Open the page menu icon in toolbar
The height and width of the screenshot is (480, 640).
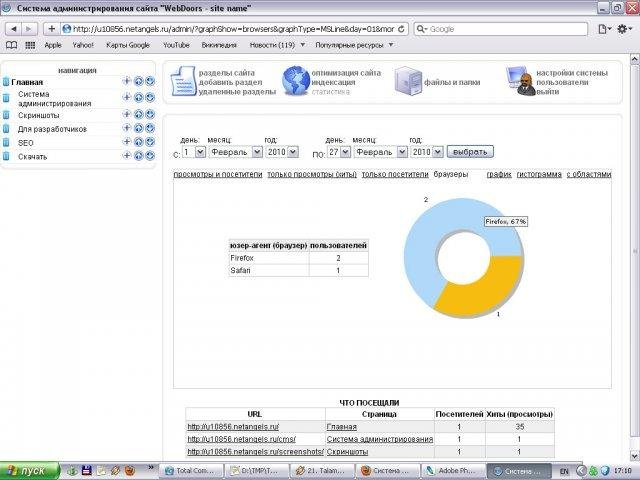(604, 29)
